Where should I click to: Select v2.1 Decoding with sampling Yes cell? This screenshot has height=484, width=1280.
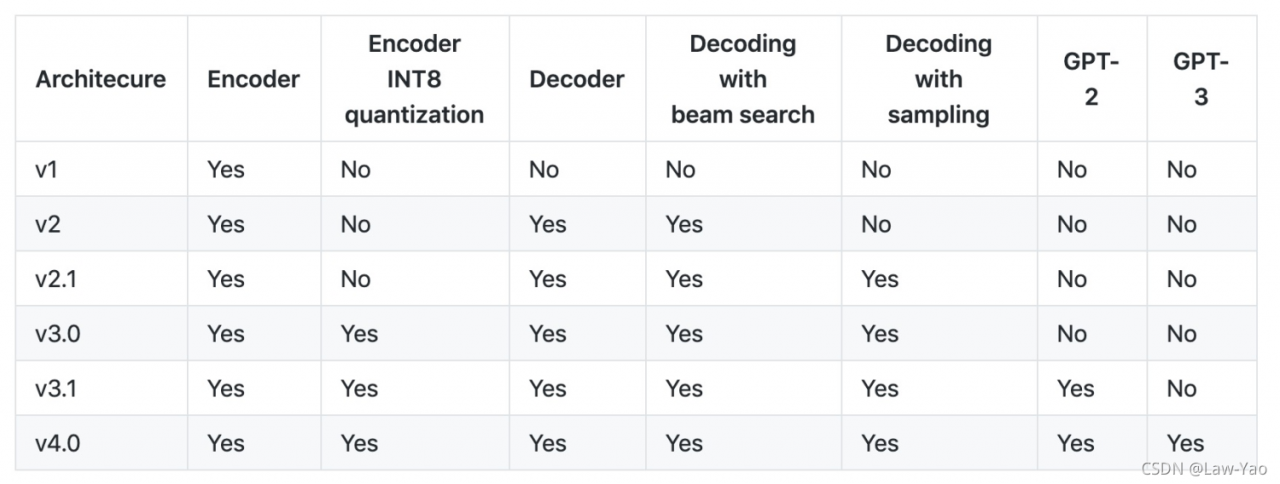880,279
